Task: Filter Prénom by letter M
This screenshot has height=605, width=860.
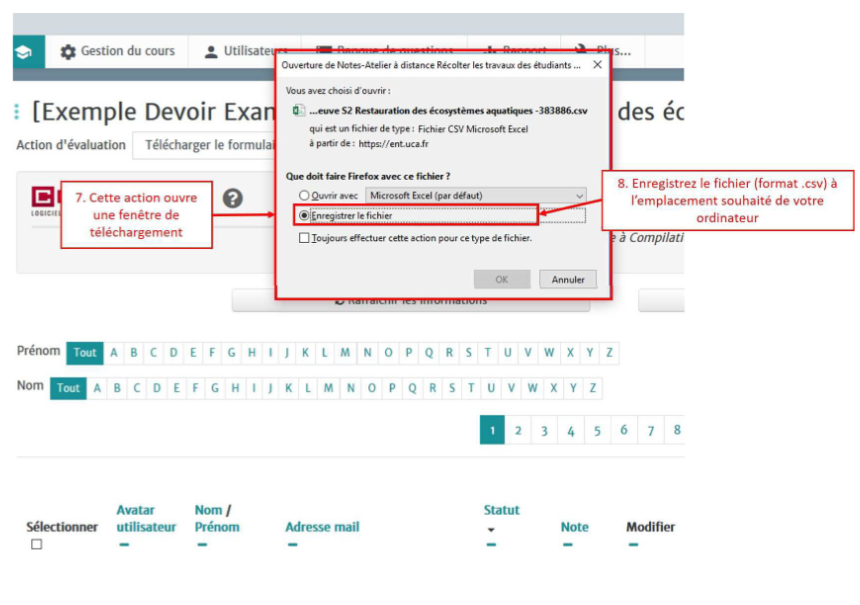Action: (345, 353)
